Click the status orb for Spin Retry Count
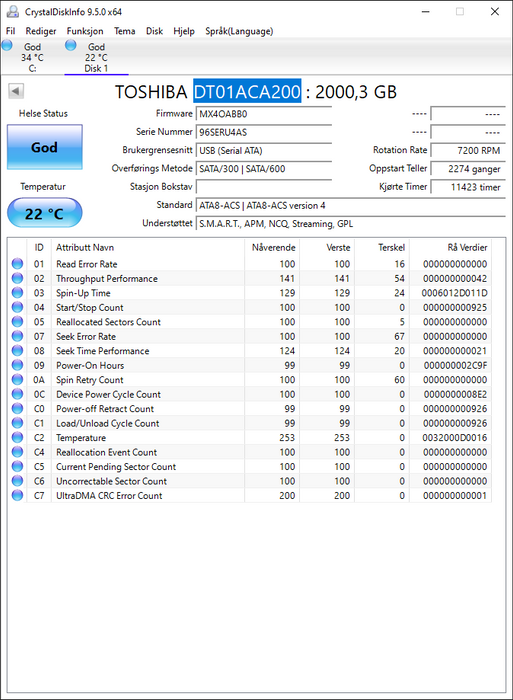Viewport: 513px width, 700px height. click(17, 379)
